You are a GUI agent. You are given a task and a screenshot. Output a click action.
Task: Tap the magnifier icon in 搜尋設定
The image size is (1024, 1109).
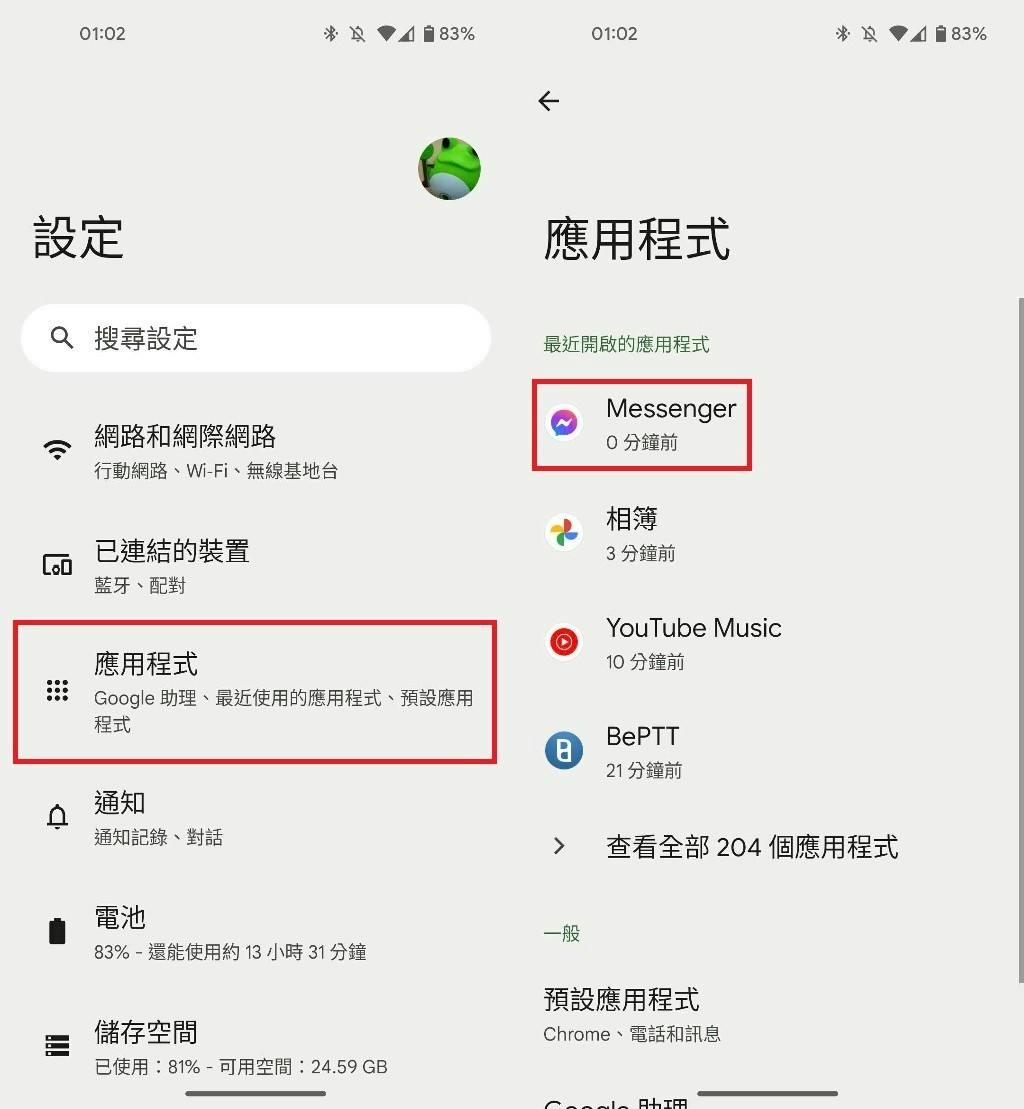pyautogui.click(x=62, y=338)
